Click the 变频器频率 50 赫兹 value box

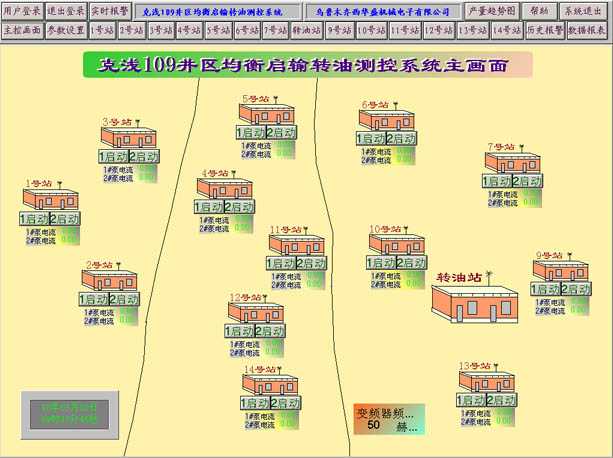click(x=389, y=418)
